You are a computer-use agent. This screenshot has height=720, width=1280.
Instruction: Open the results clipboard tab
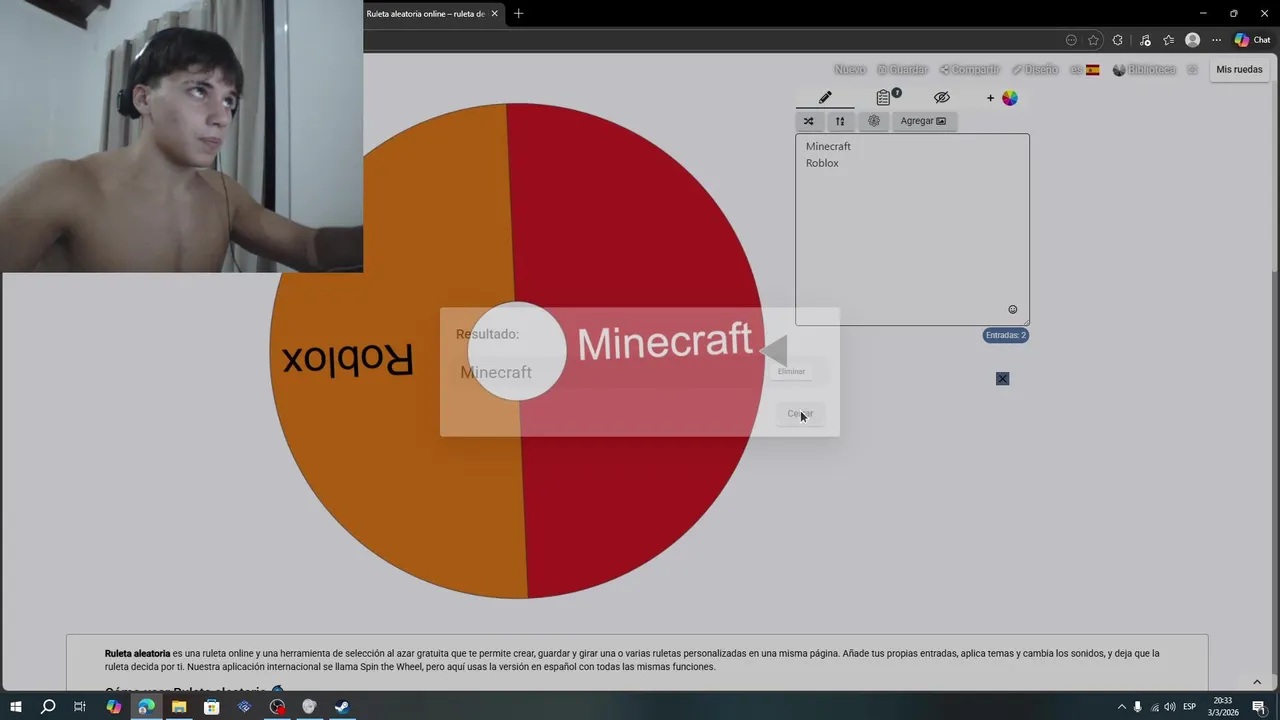tap(884, 98)
